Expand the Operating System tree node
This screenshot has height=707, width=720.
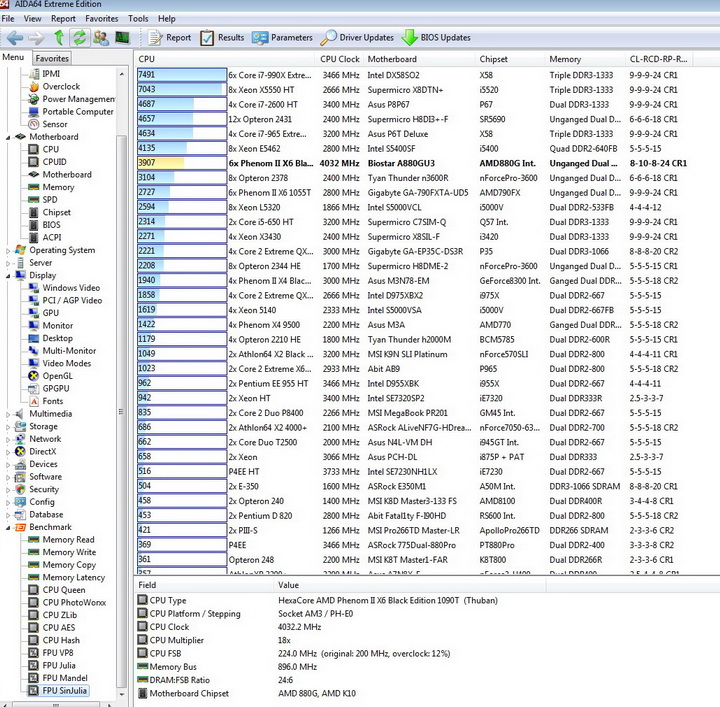pos(8,251)
